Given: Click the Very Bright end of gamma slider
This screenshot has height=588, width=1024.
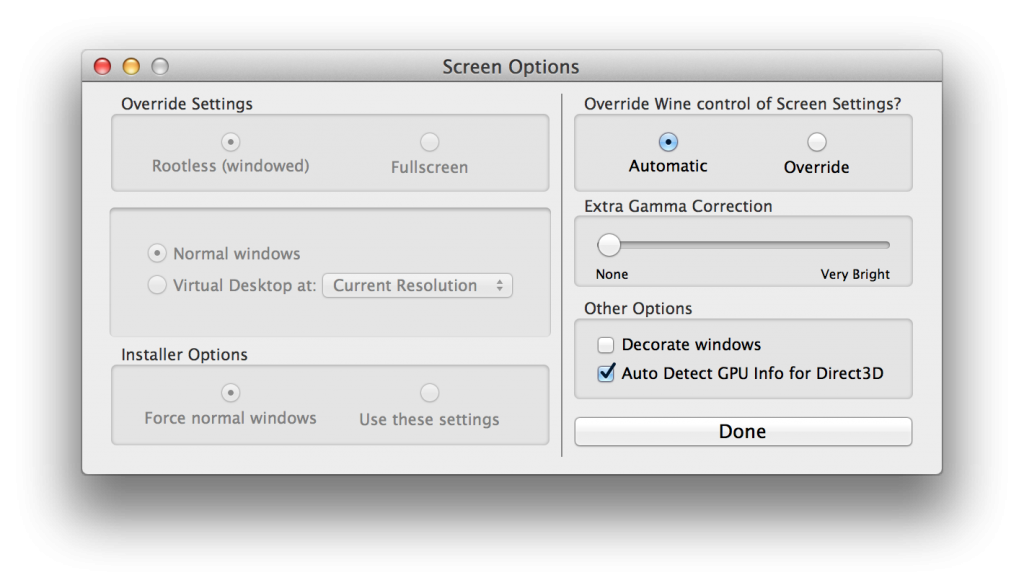Looking at the screenshot, I should tap(887, 245).
